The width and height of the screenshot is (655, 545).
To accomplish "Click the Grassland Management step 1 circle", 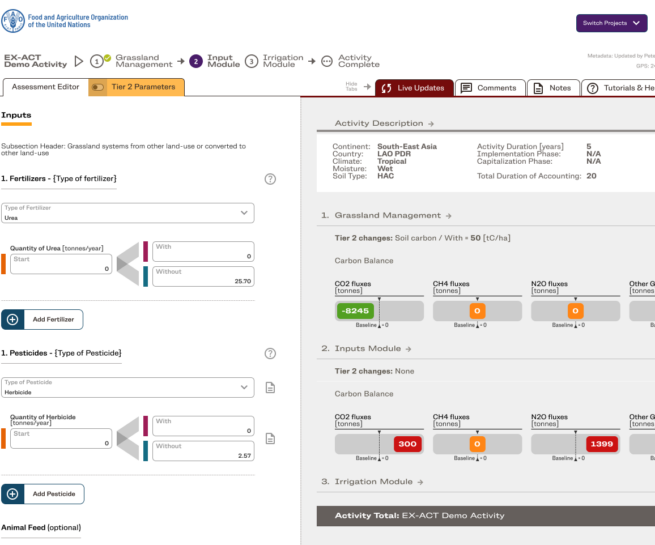I will pyautogui.click(x=98, y=61).
